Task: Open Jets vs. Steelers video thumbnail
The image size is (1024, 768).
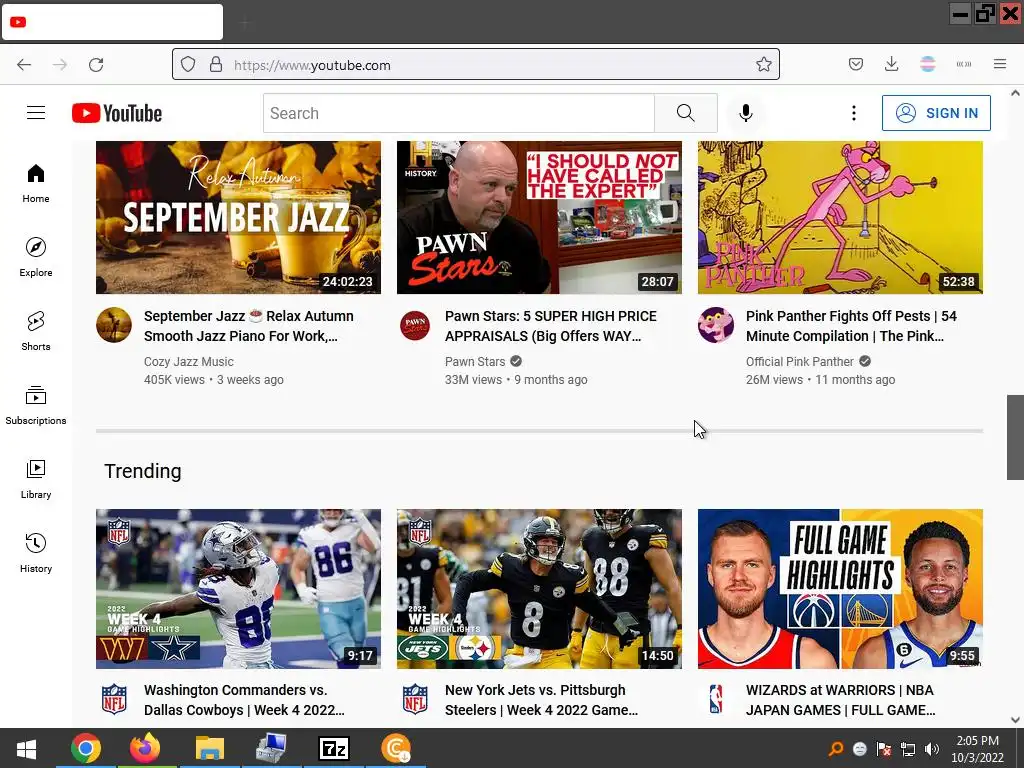Action: point(539,589)
